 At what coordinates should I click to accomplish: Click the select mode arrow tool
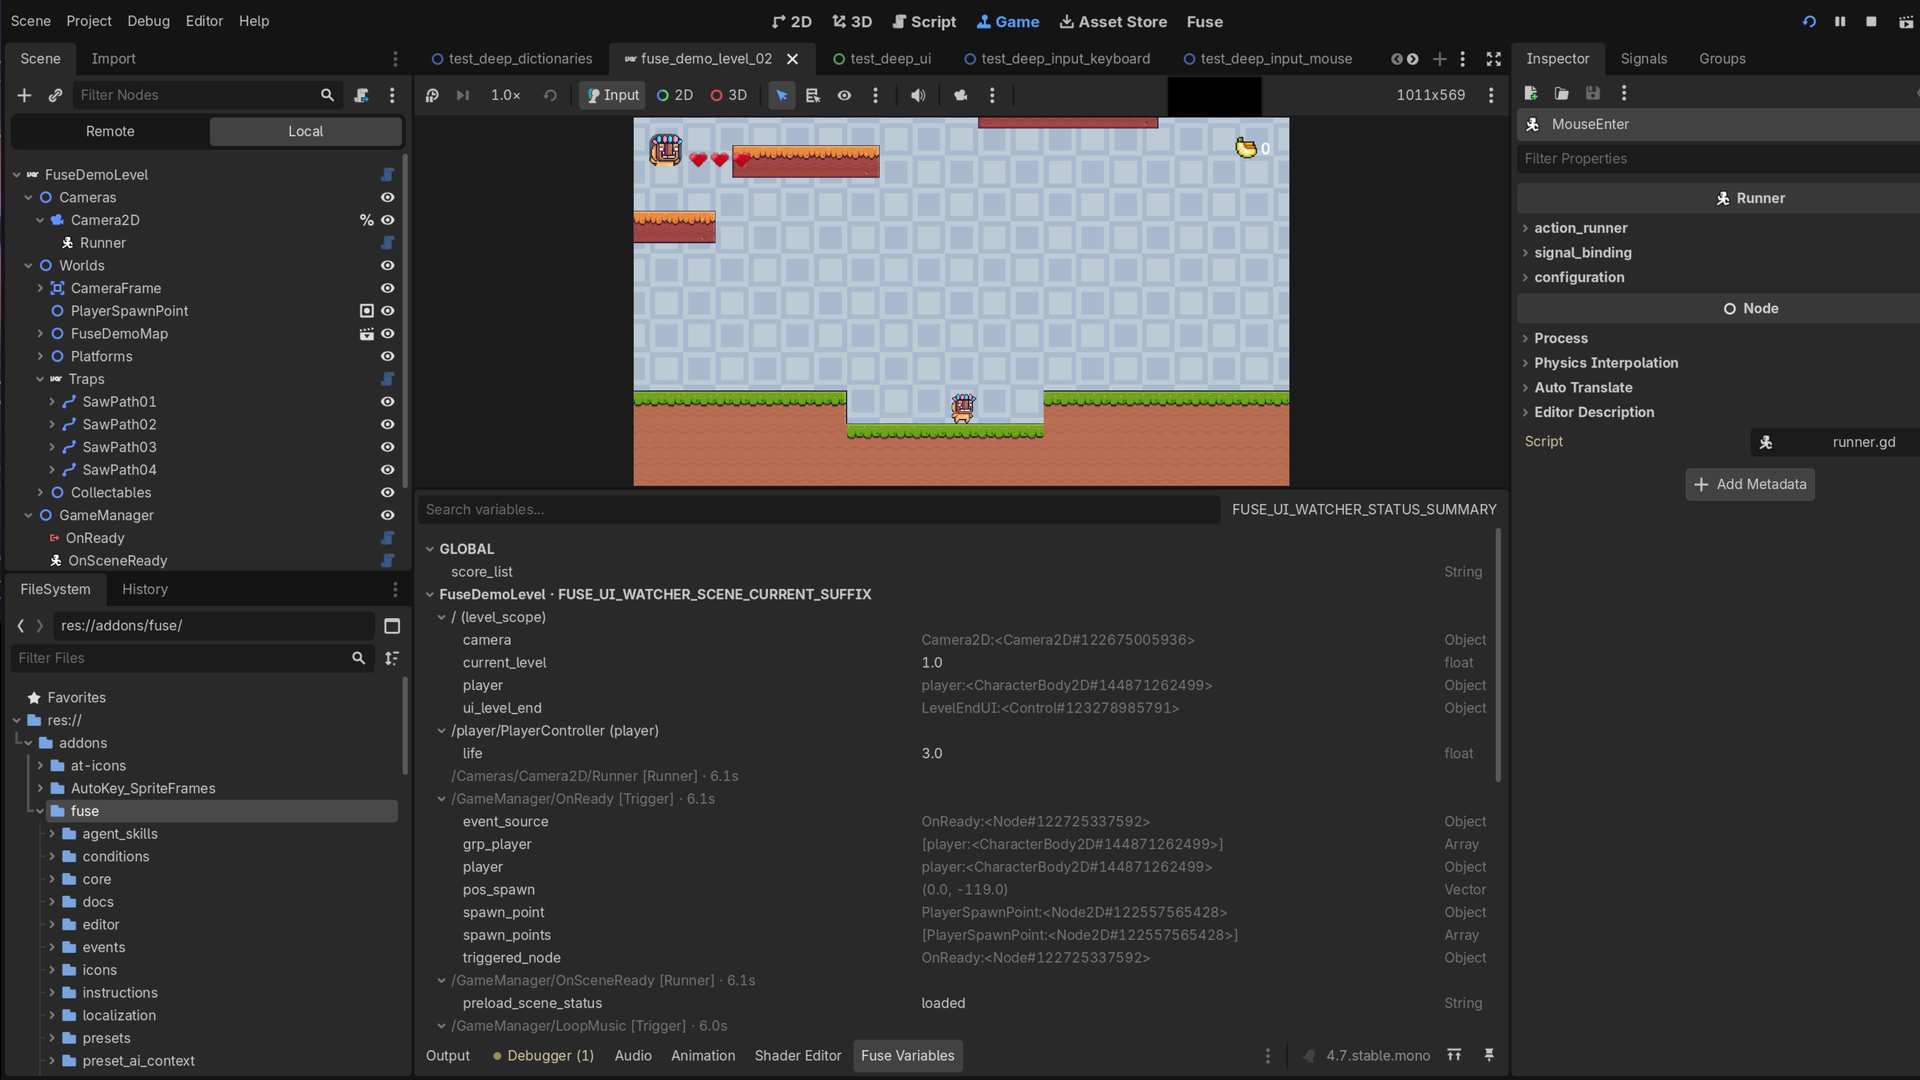tap(781, 95)
